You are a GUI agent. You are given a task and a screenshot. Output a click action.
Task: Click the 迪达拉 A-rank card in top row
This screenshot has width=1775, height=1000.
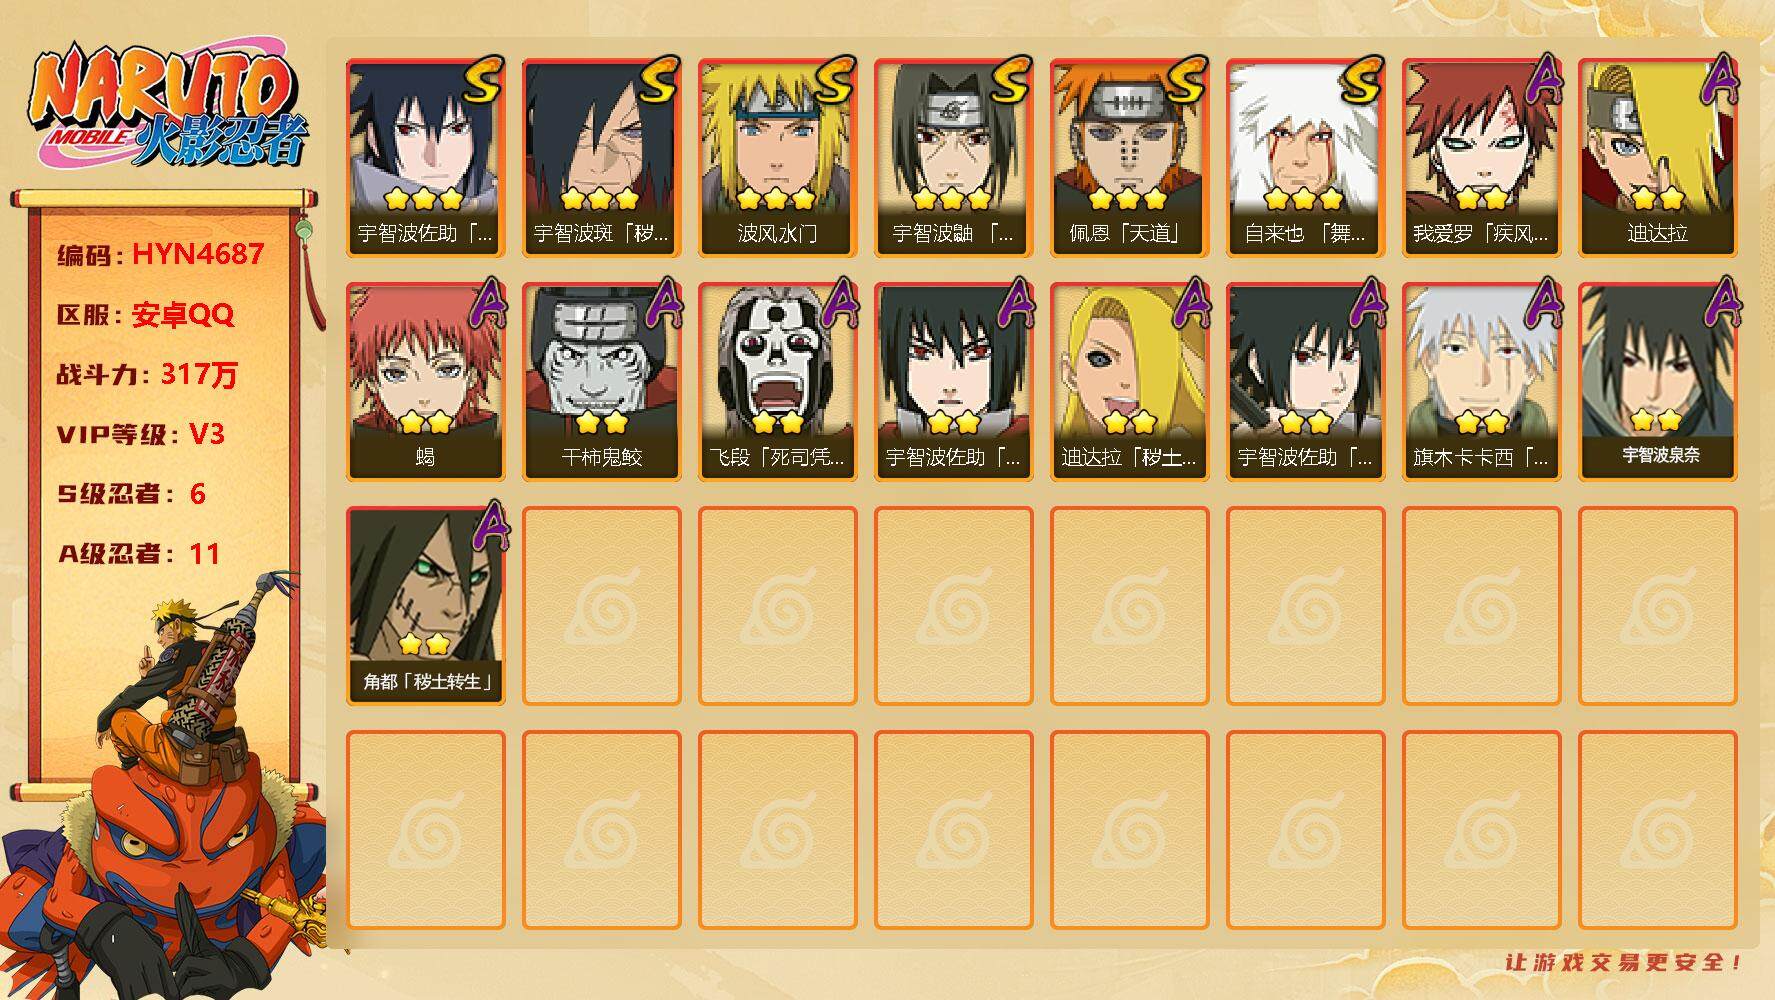click(x=1657, y=158)
